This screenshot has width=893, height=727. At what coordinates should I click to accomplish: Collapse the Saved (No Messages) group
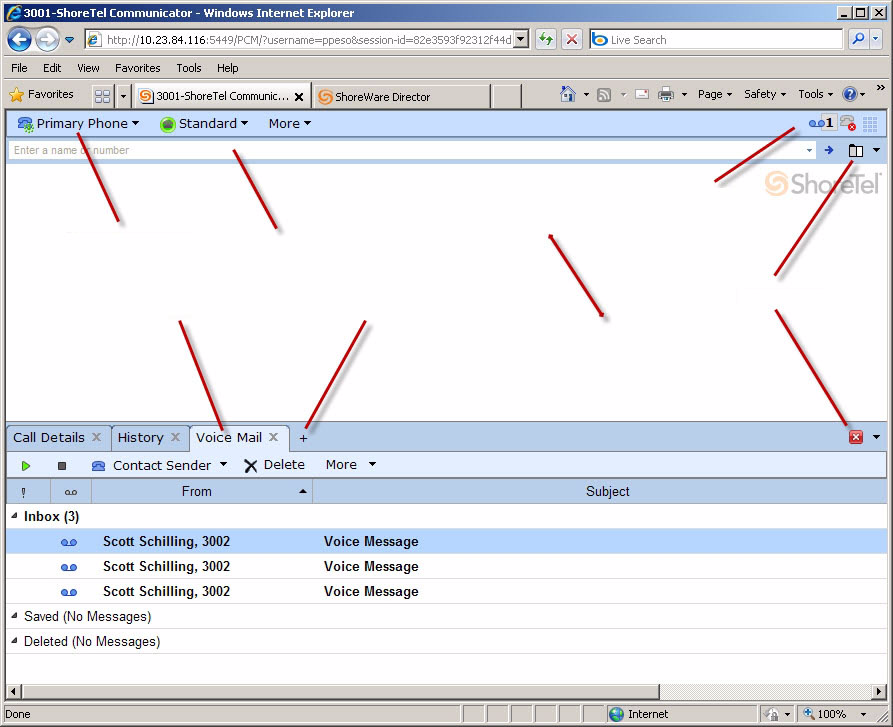click(14, 615)
